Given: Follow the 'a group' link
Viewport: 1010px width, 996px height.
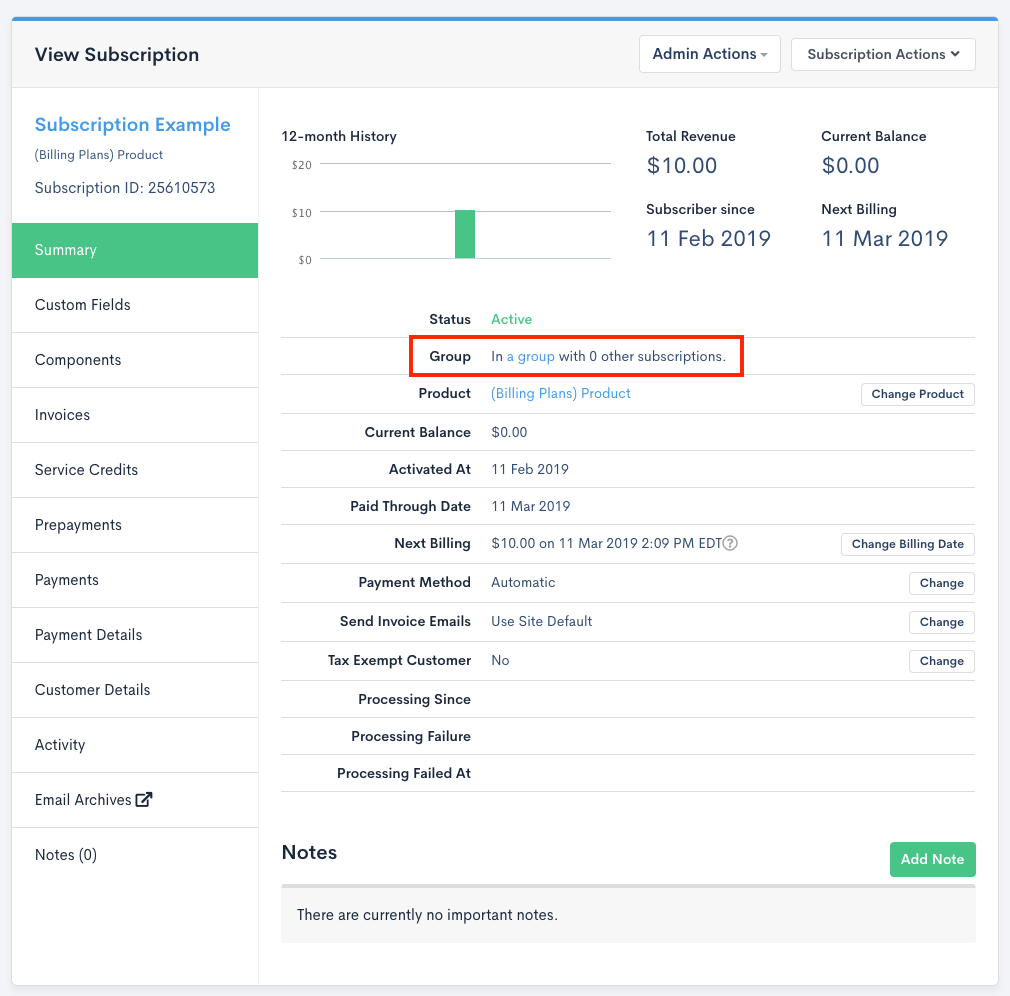Looking at the screenshot, I should point(530,357).
